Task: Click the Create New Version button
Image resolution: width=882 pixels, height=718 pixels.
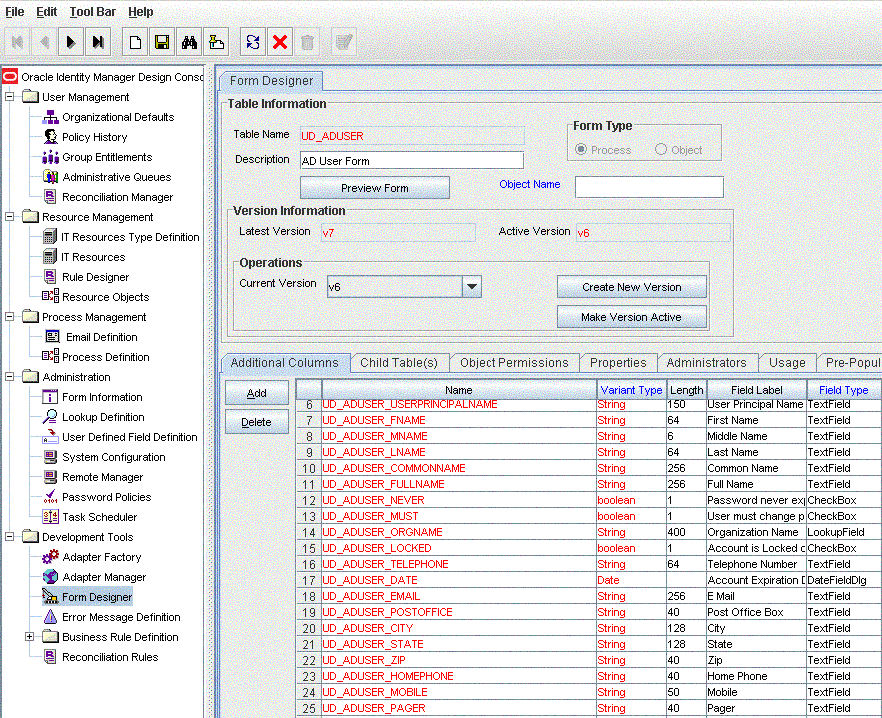Action: click(631, 287)
